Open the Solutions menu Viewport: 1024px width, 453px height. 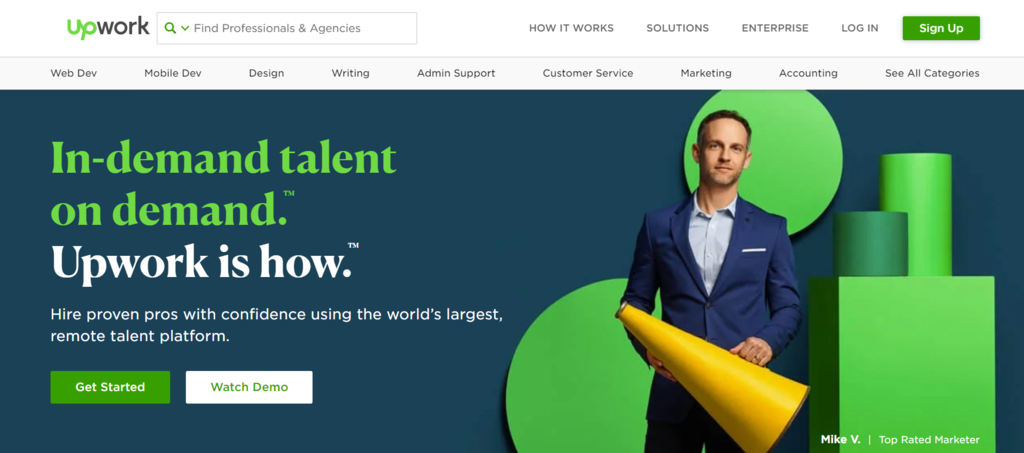pyautogui.click(x=677, y=28)
